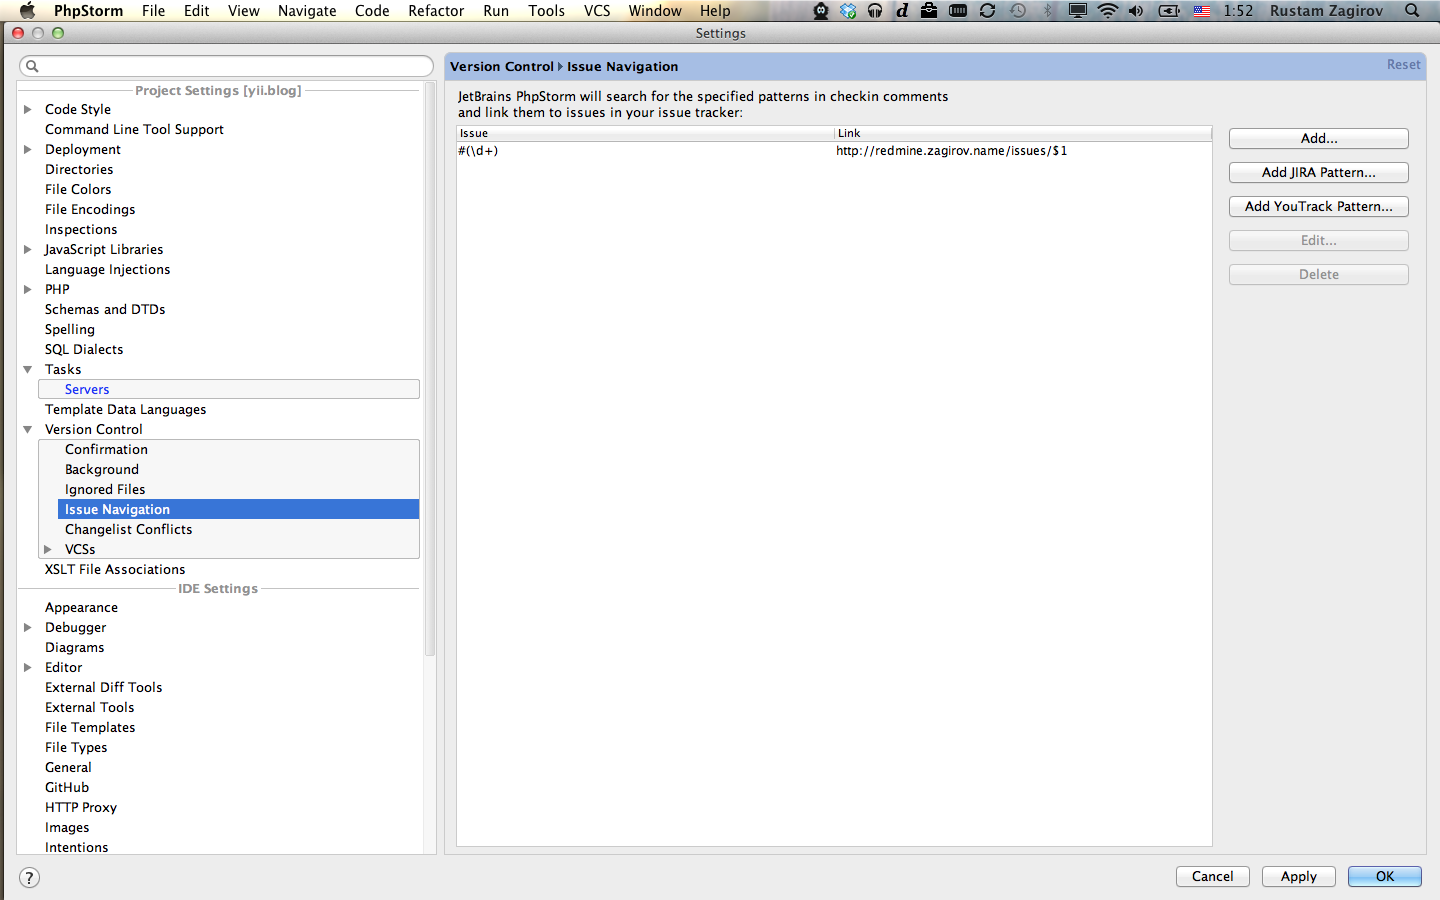1440x900 pixels.
Task: Select File Templates setting
Action: [90, 727]
